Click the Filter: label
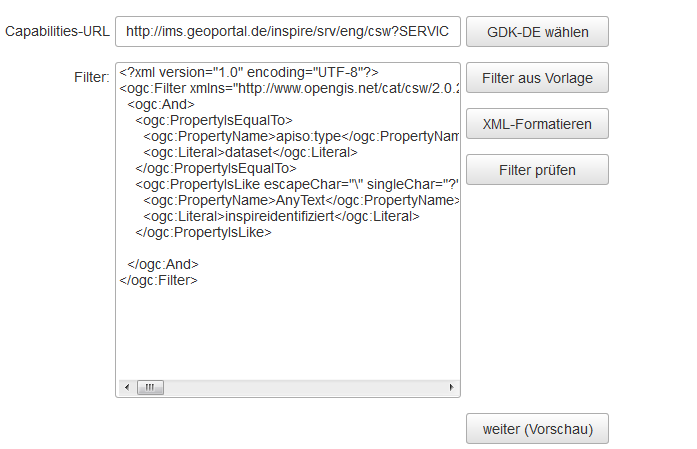Viewport: 697px width, 449px height. pyautogui.click(x=91, y=76)
